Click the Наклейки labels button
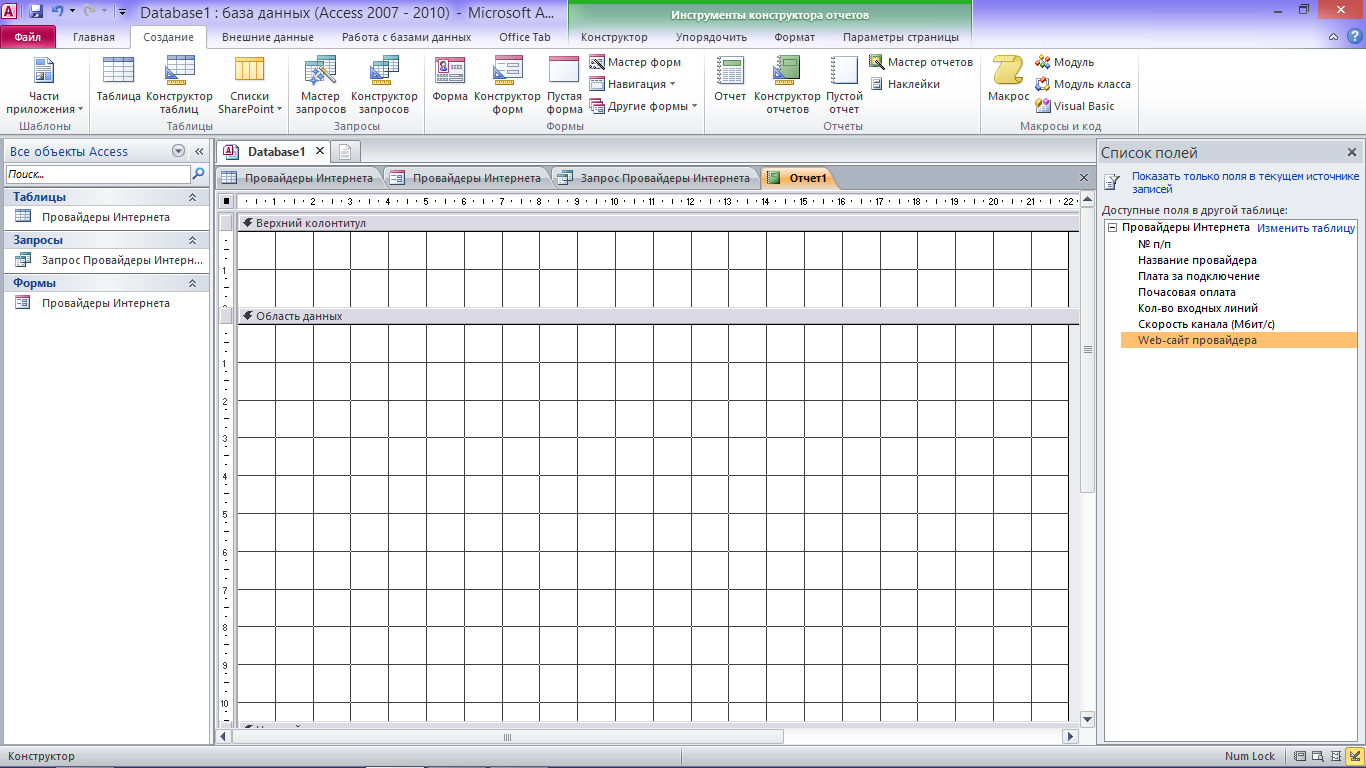This screenshot has width=1366, height=768. coord(905,84)
